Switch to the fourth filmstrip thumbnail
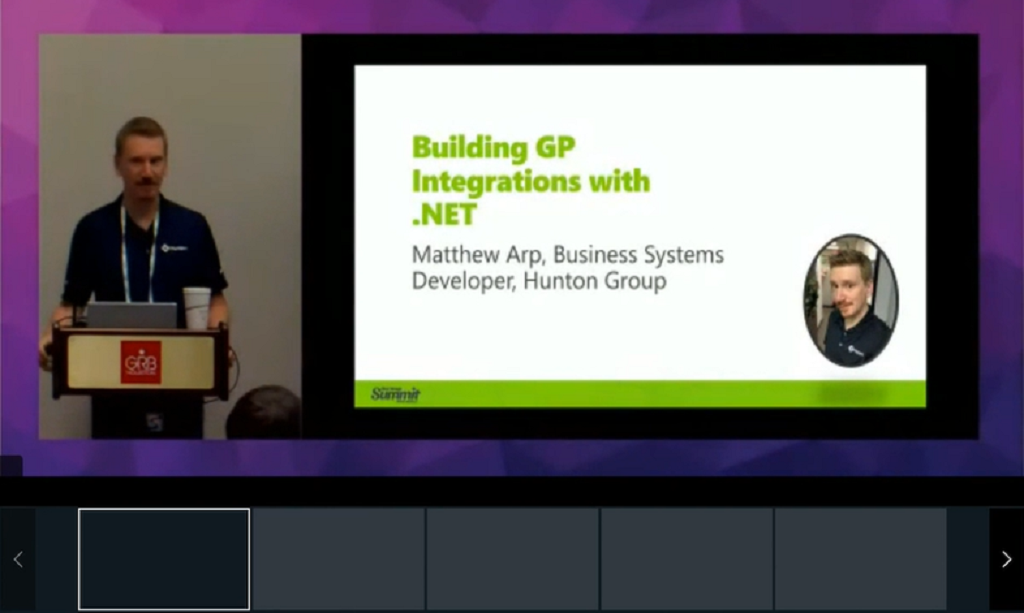 tap(686, 559)
